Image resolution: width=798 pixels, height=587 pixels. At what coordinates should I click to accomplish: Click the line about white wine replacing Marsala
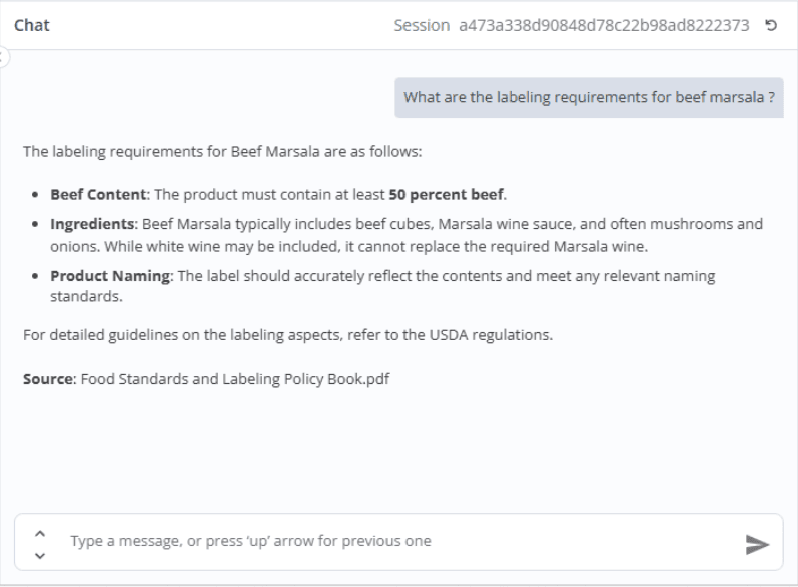349,246
